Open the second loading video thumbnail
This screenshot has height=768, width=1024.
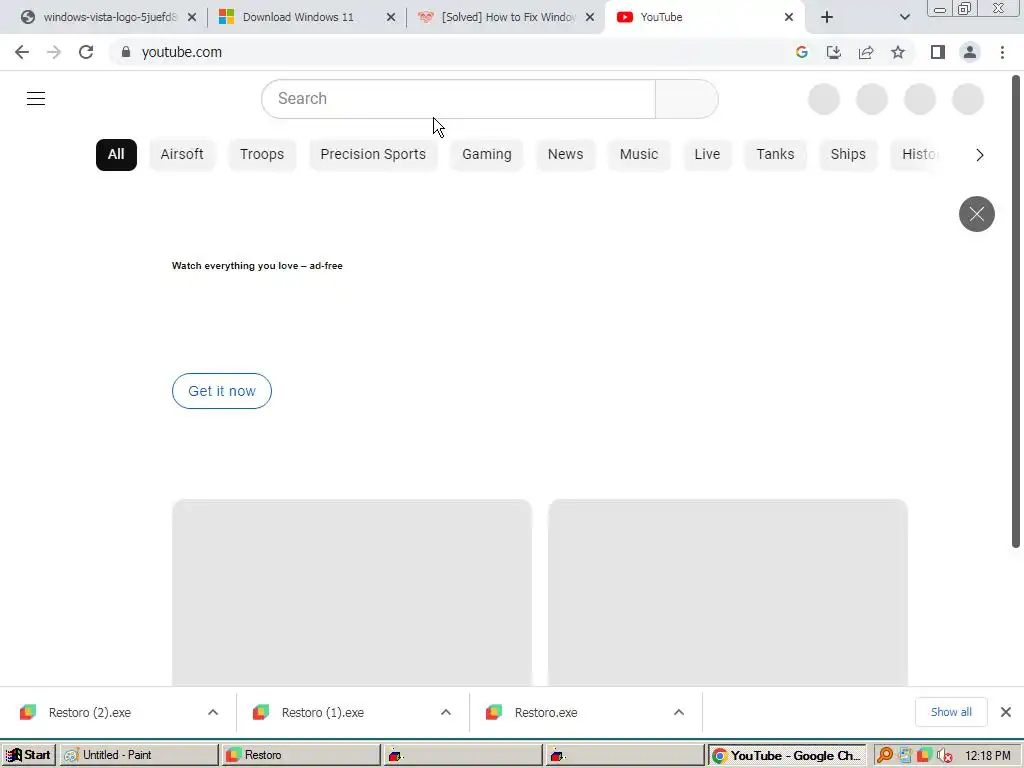click(x=728, y=593)
